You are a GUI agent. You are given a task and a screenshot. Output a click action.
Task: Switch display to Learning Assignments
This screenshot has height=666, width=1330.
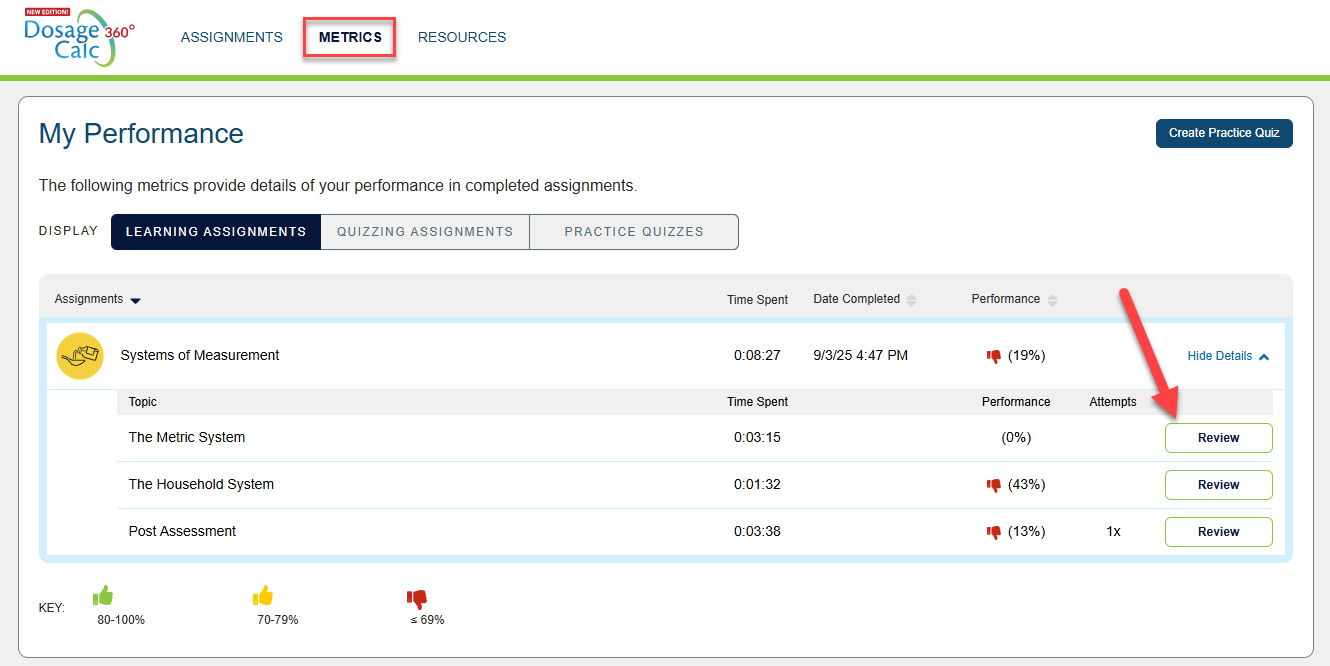(216, 231)
